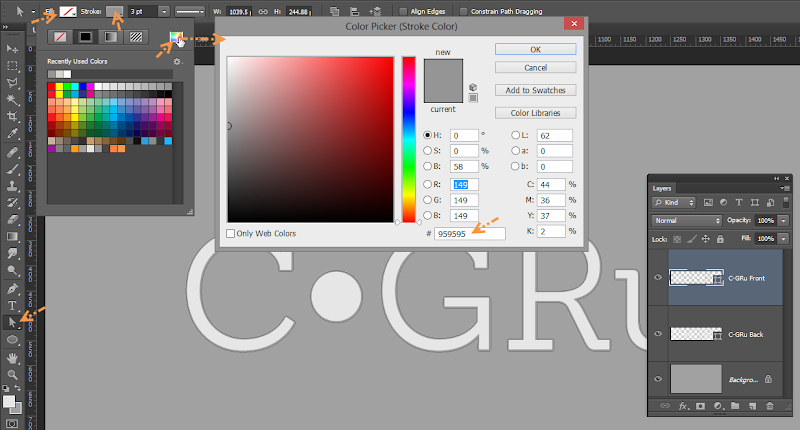
Task: Open the Kind layer filter dropdown
Action: click(673, 203)
